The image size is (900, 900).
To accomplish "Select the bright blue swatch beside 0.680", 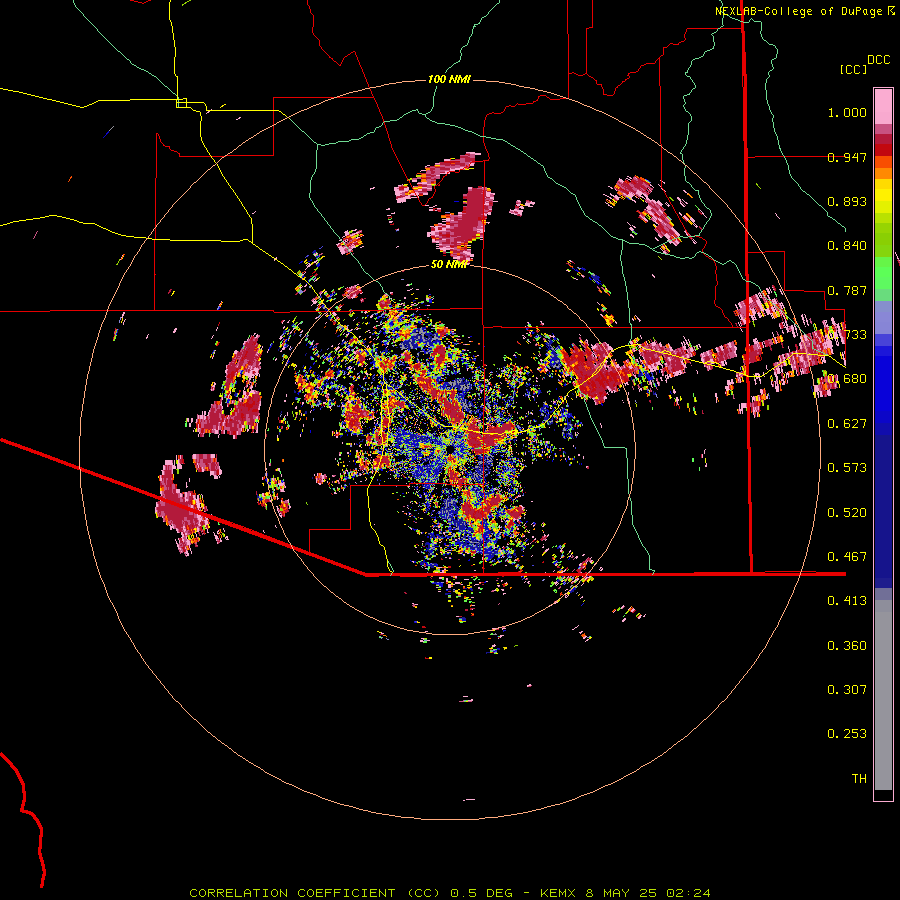I will (x=883, y=384).
